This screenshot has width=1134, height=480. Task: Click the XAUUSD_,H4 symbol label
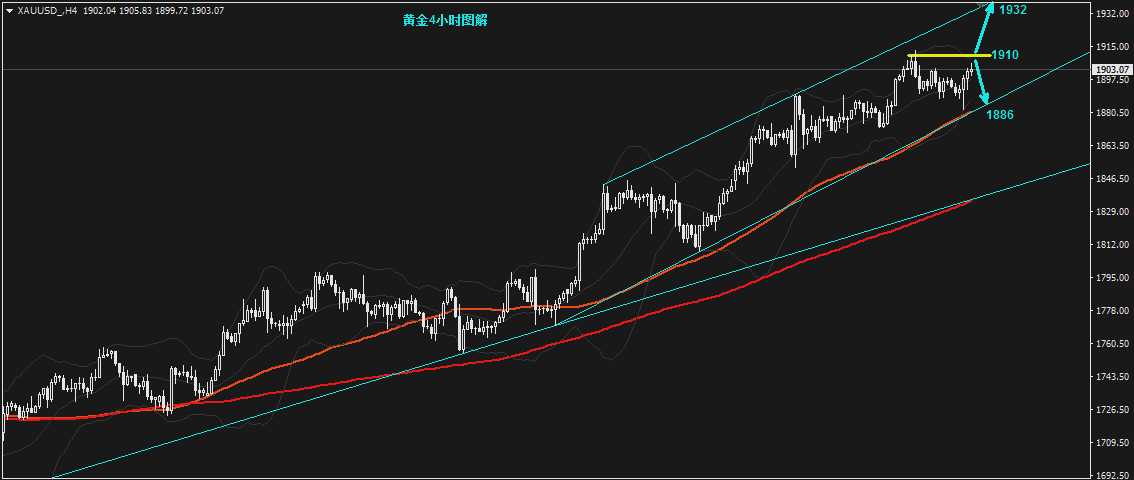point(46,12)
